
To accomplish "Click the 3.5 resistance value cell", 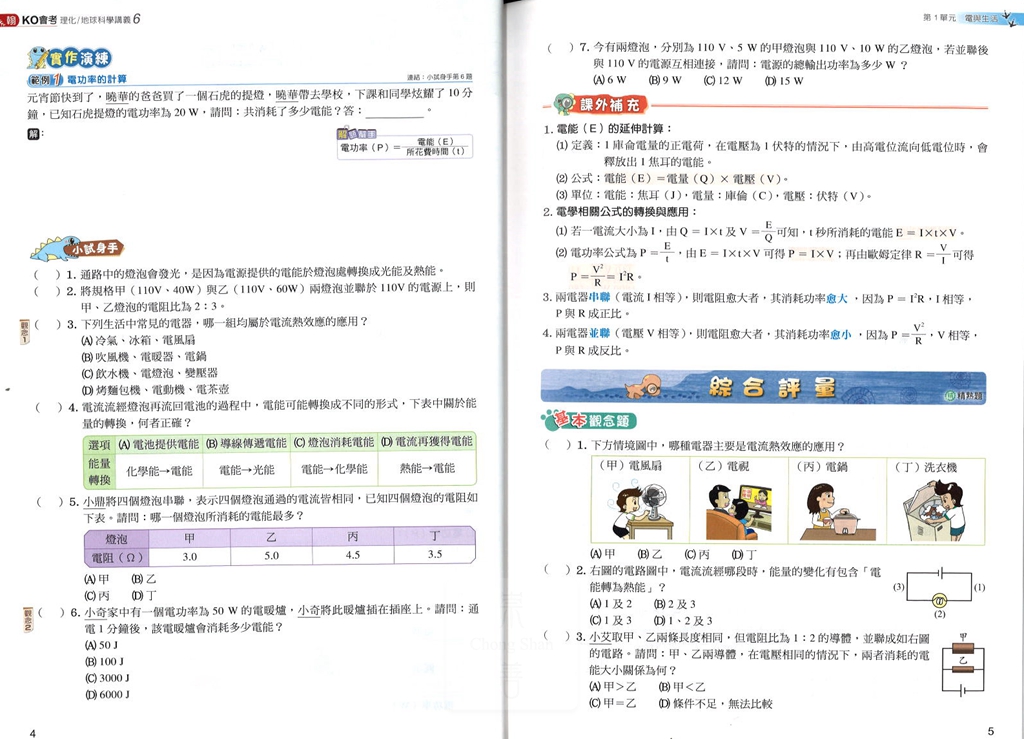I will click(x=435, y=554).
